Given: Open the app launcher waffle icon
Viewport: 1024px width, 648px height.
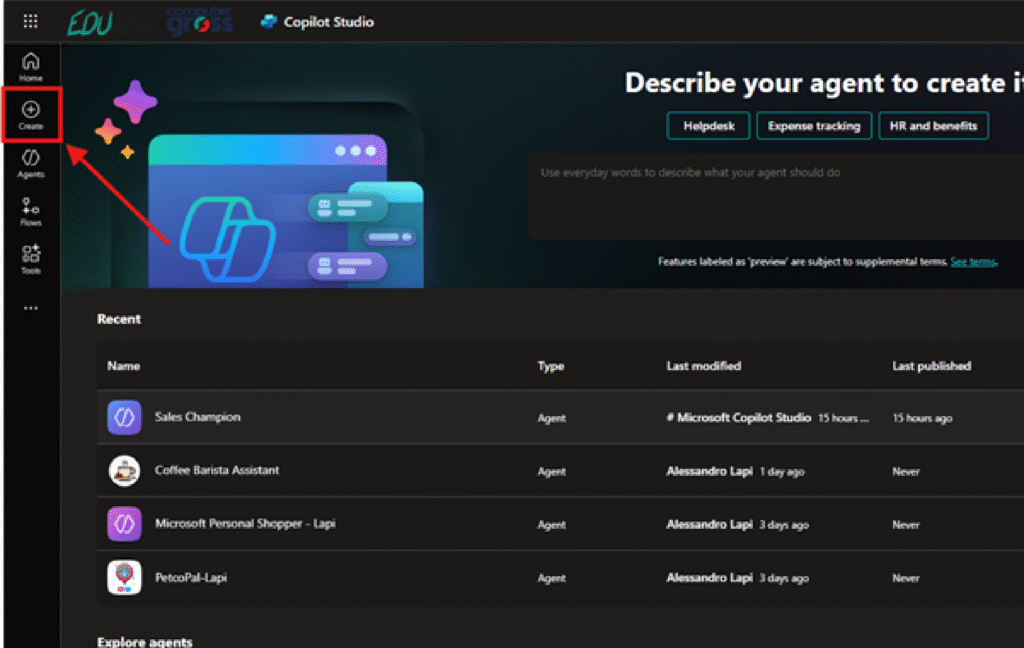Looking at the screenshot, I should 31,21.
